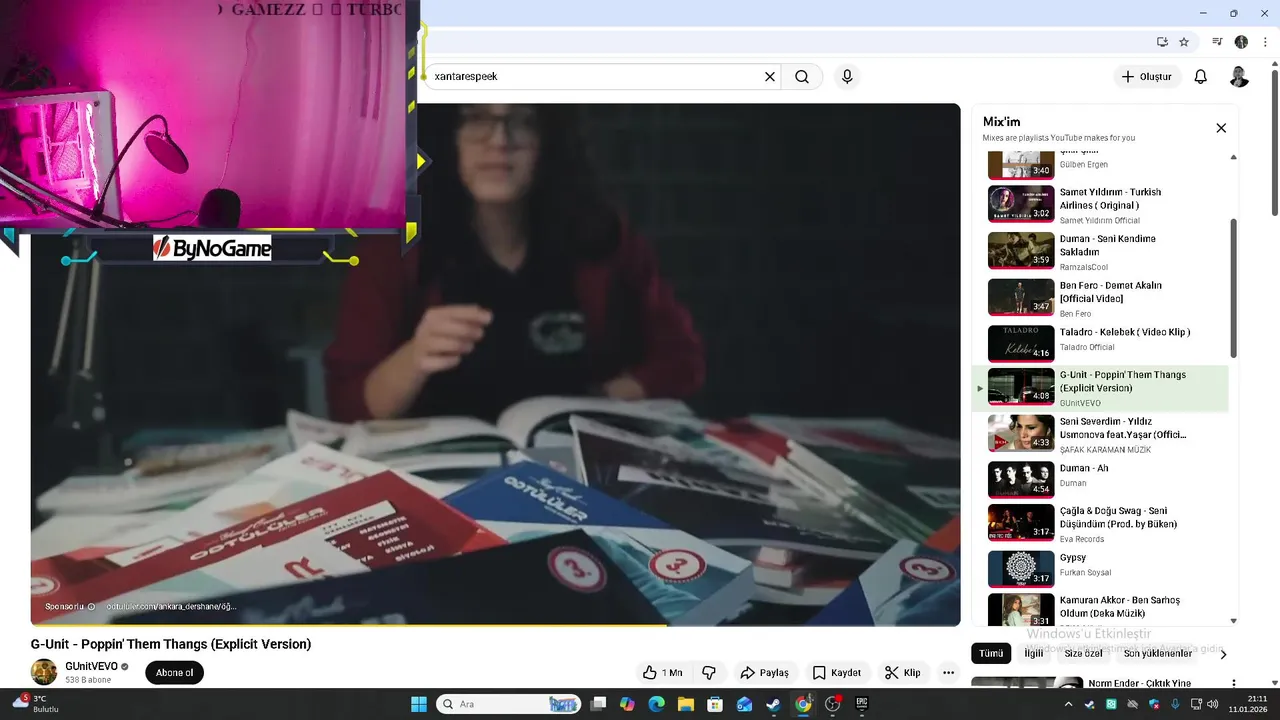Like the G-Unit video
The height and width of the screenshot is (720, 1280).
pyautogui.click(x=662, y=673)
